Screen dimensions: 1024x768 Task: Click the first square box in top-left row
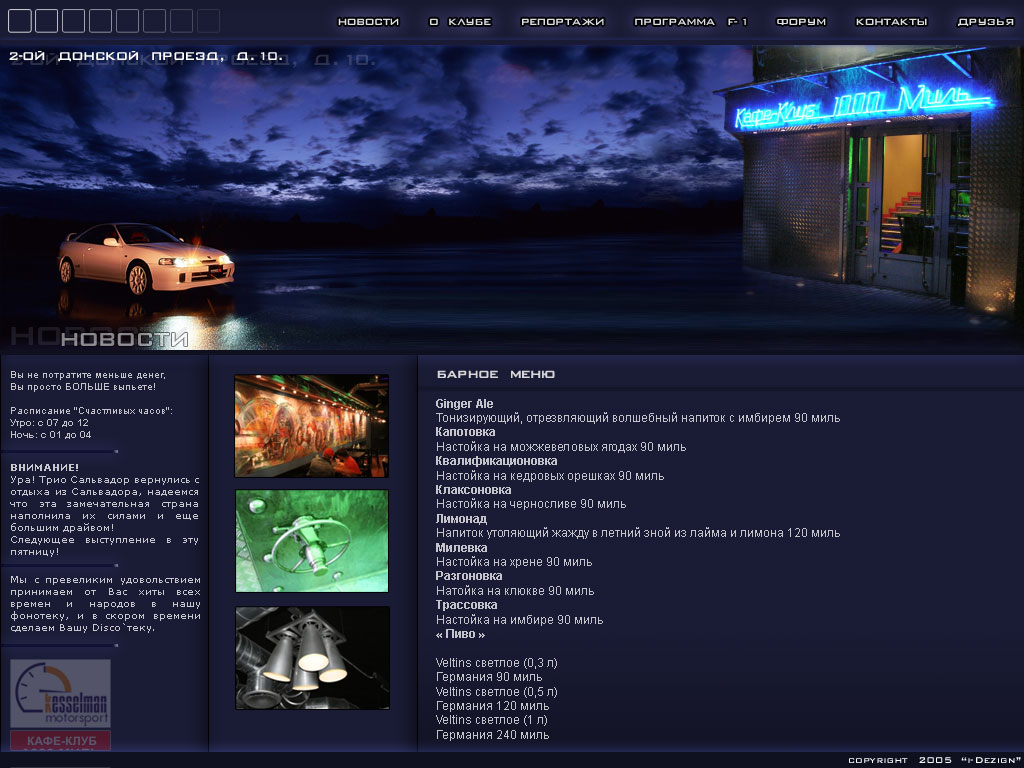(19, 21)
